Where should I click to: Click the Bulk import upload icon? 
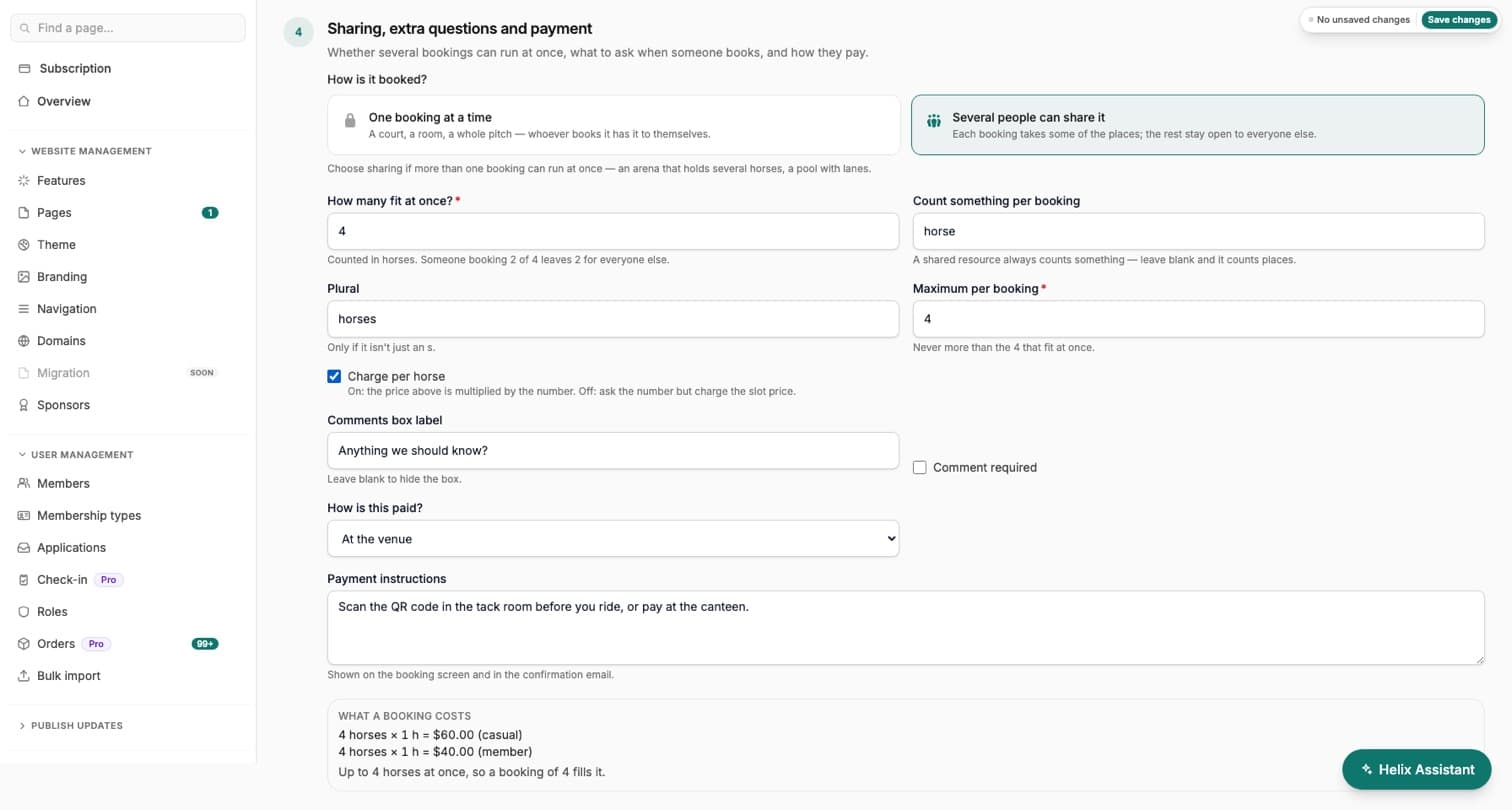24,676
